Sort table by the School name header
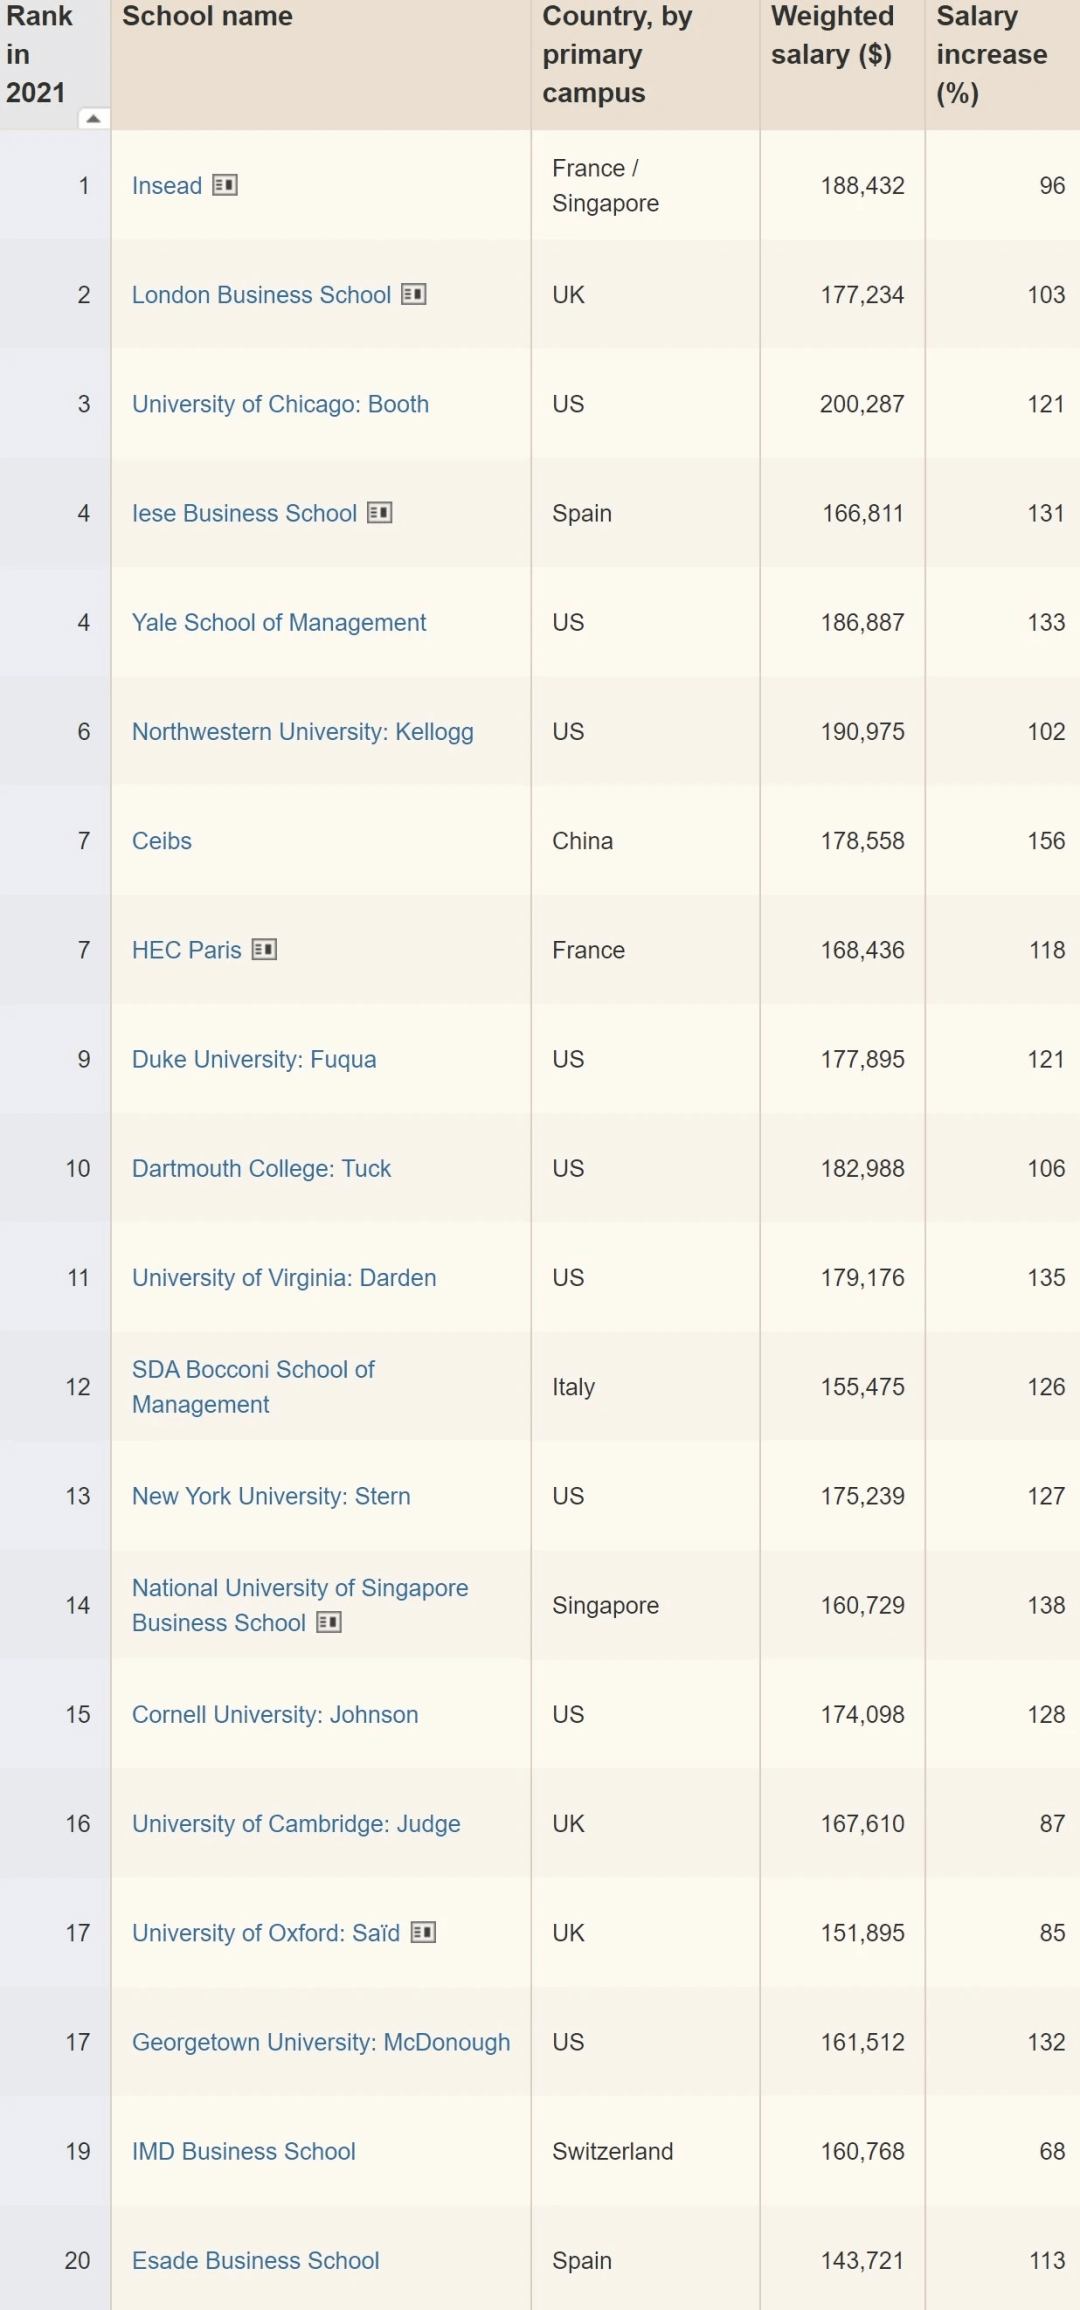The width and height of the screenshot is (1080, 2310). 207,16
